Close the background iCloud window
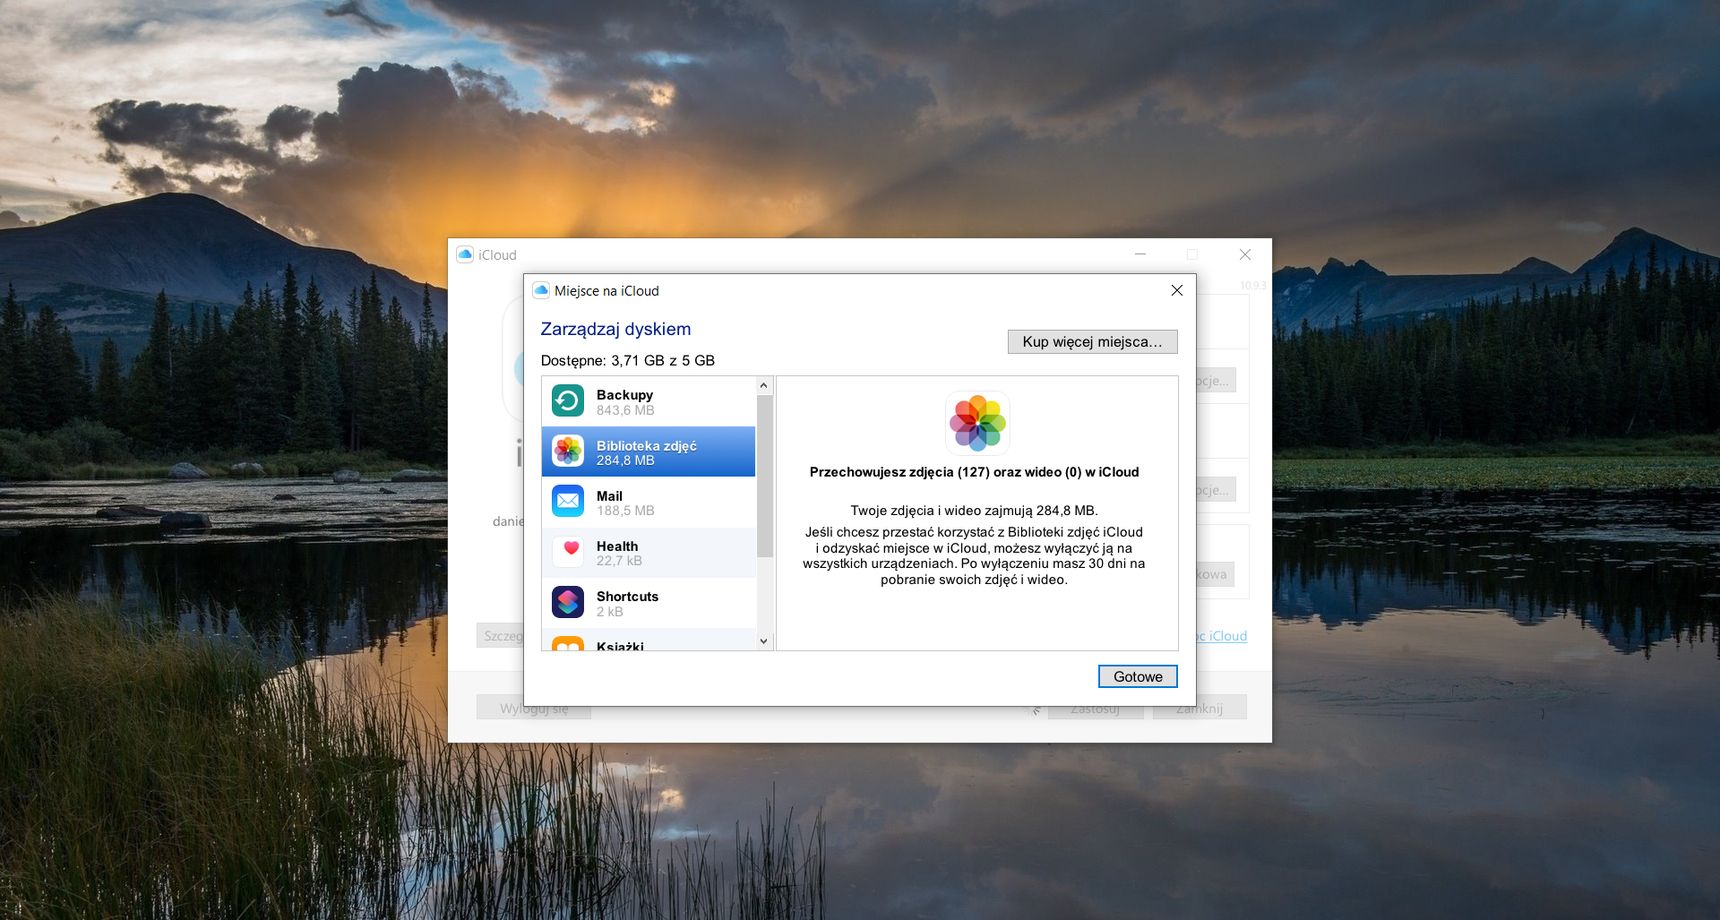The height and width of the screenshot is (920, 1720). (x=1245, y=254)
